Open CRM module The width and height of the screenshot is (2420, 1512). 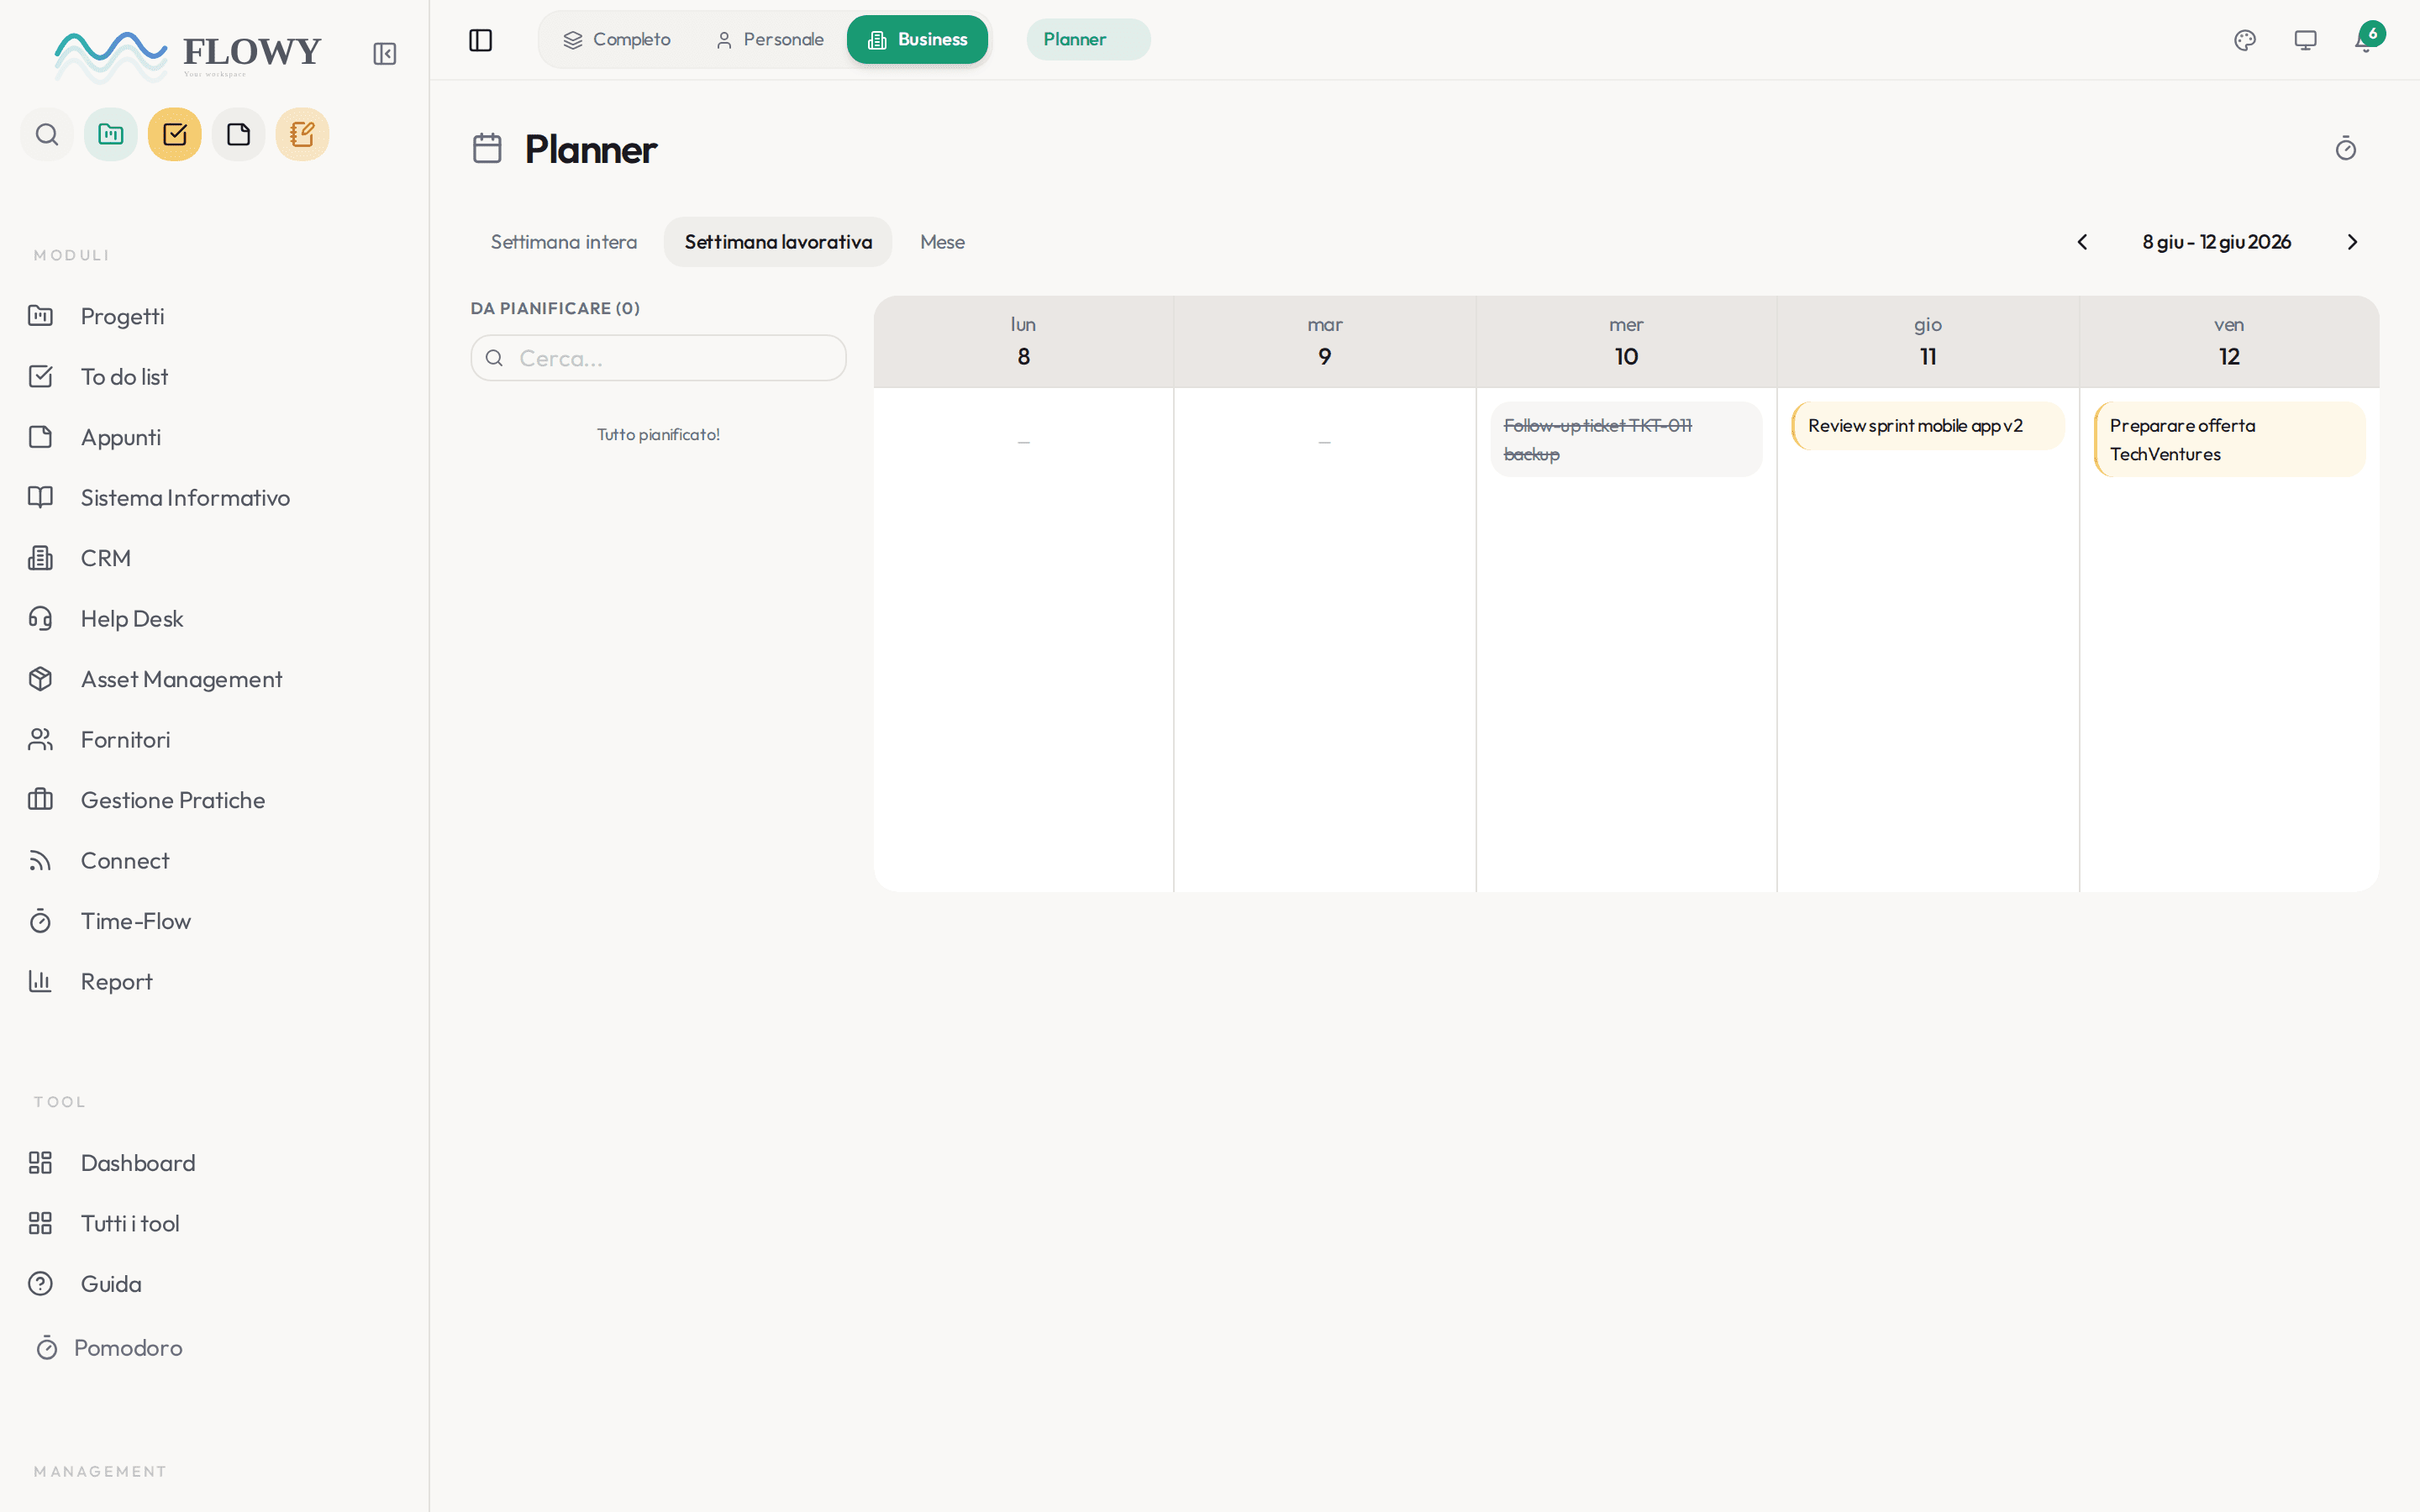pos(214,558)
